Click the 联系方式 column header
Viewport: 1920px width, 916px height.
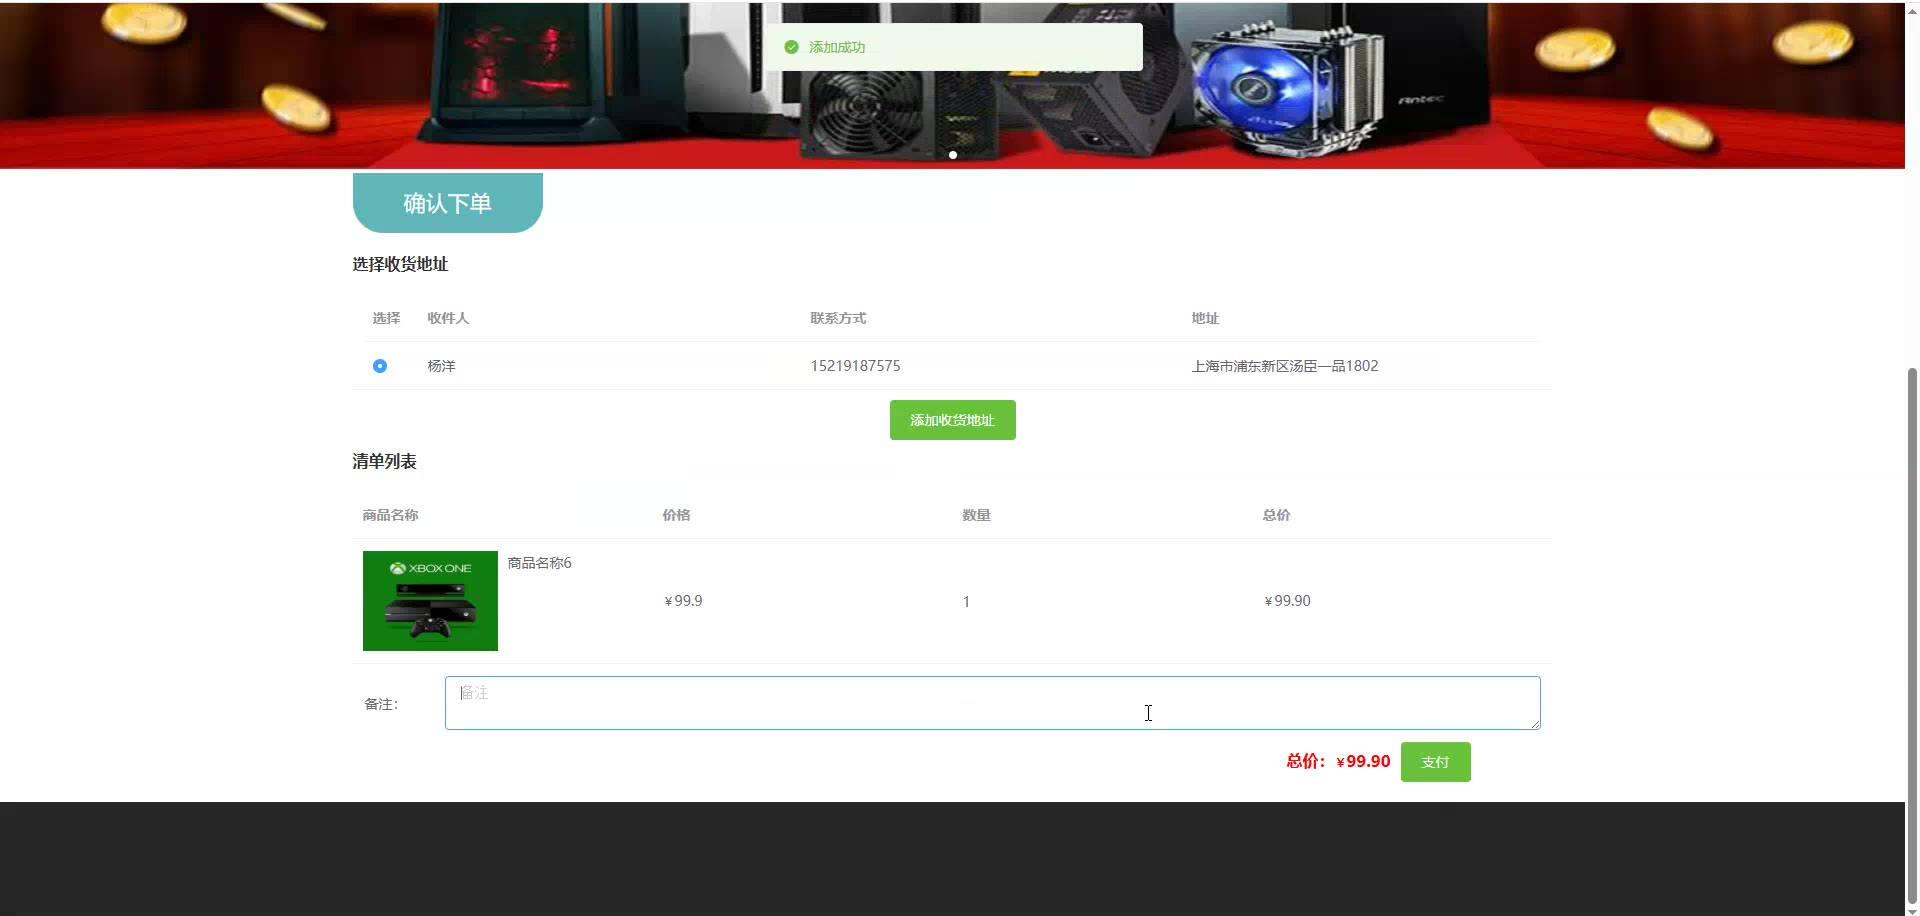pyautogui.click(x=838, y=318)
